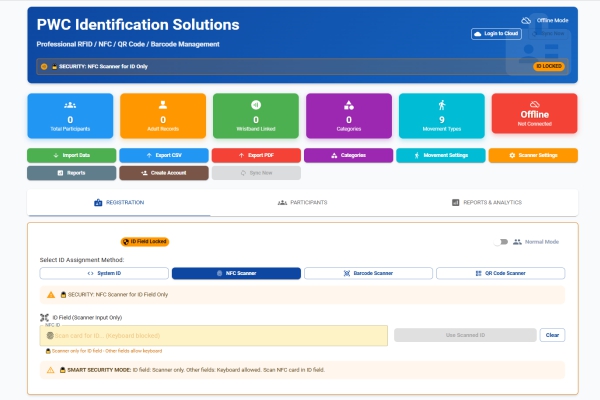Click the Clear button
Viewport: 600px width, 400px height.
552,335
